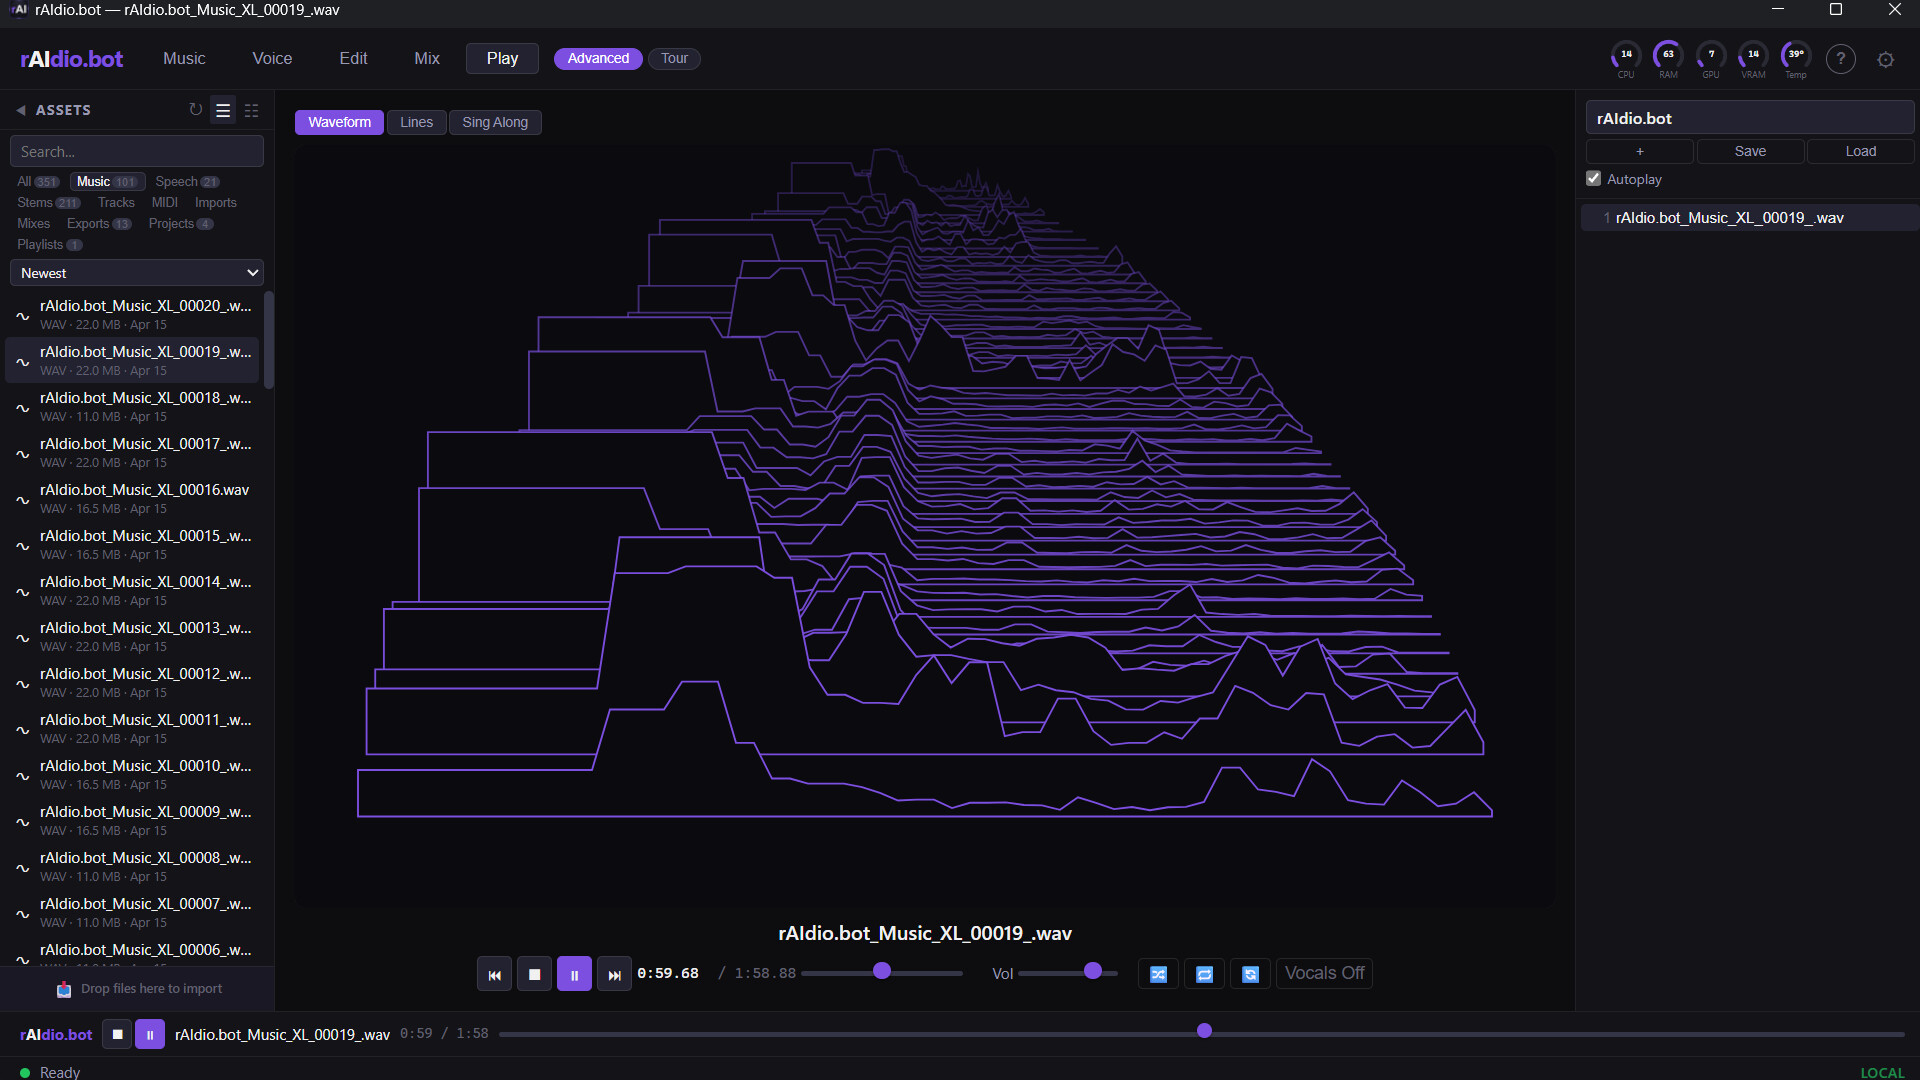Toggle the Advanced mode pill

coord(598,58)
